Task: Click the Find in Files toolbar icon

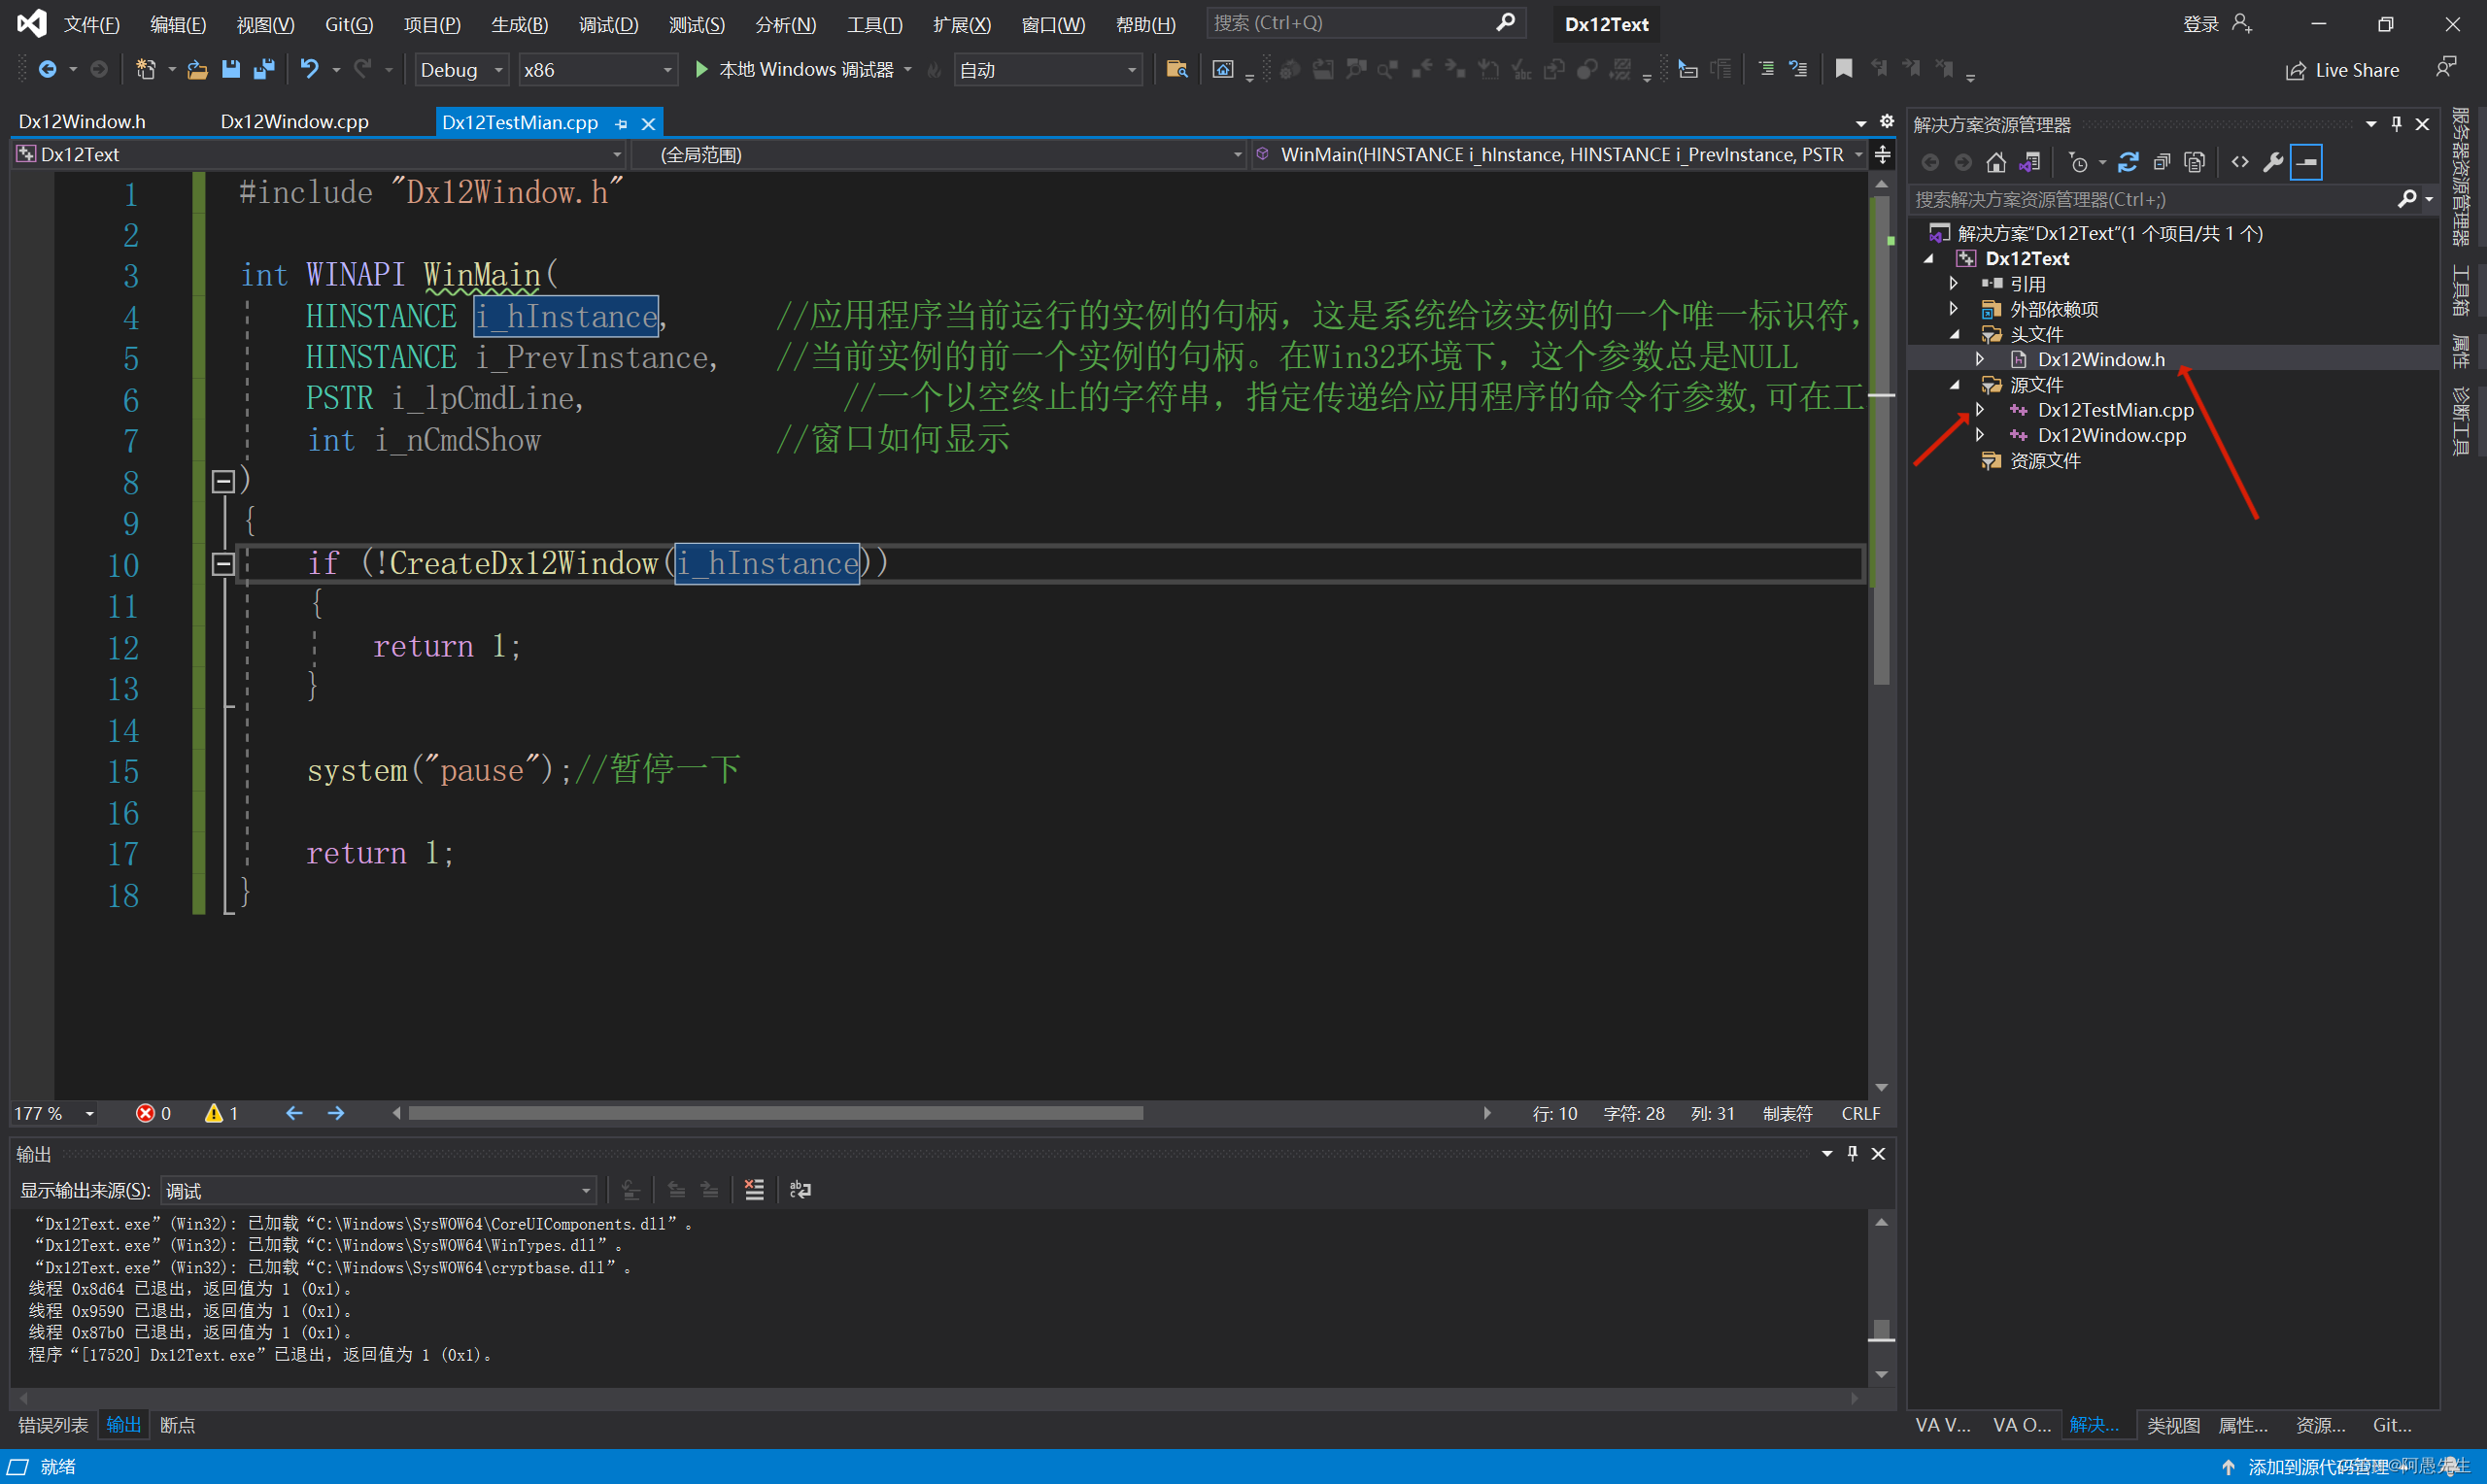Action: tap(1177, 69)
